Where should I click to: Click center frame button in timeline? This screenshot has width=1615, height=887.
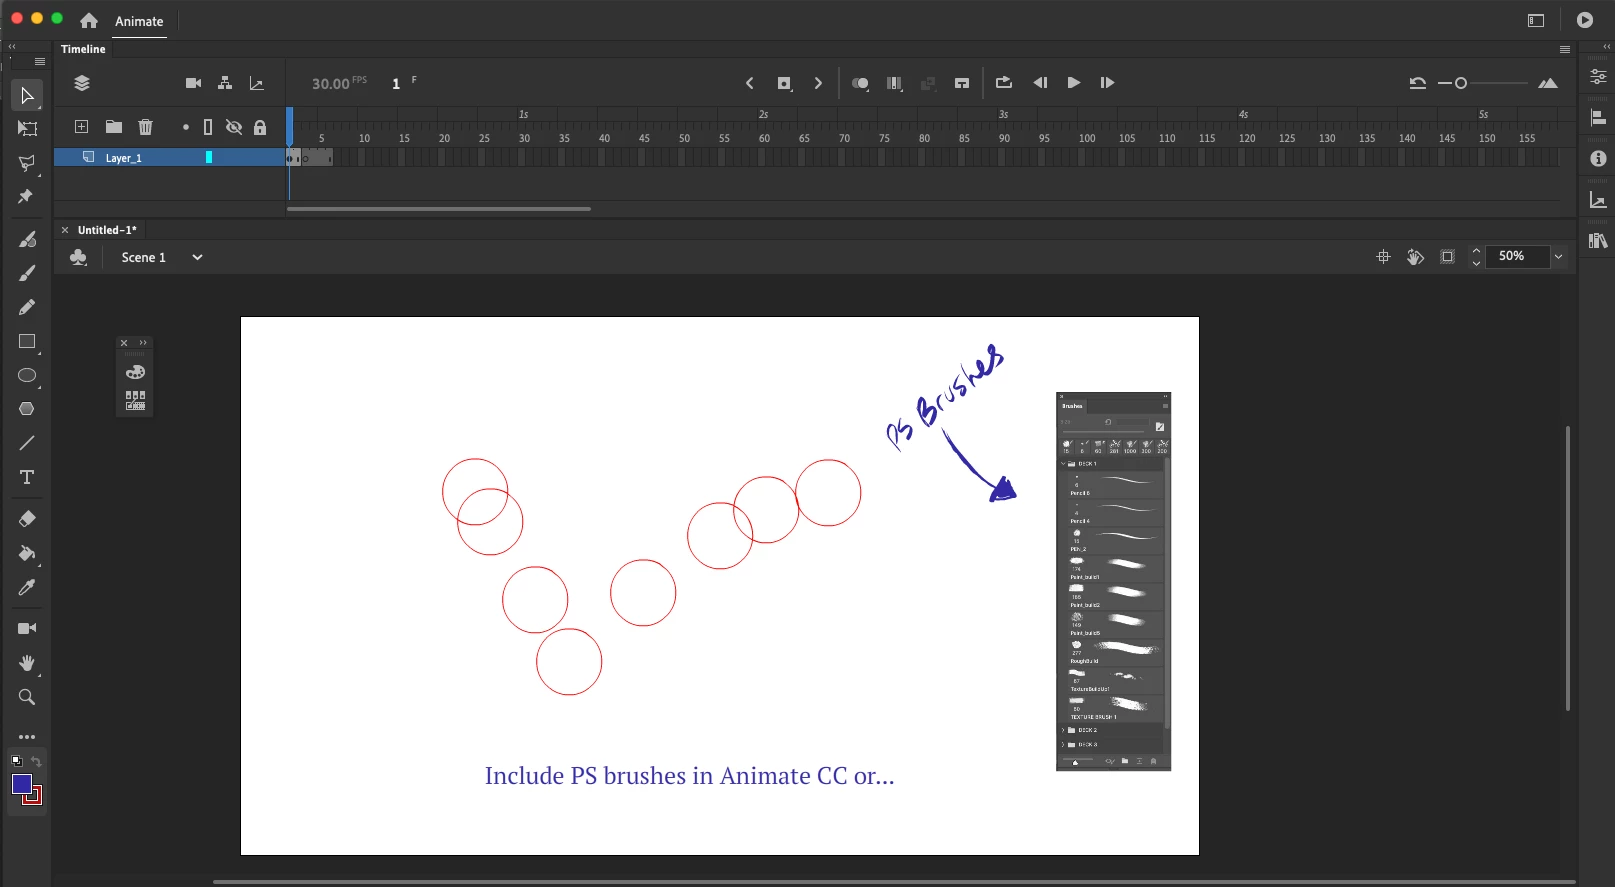click(962, 83)
